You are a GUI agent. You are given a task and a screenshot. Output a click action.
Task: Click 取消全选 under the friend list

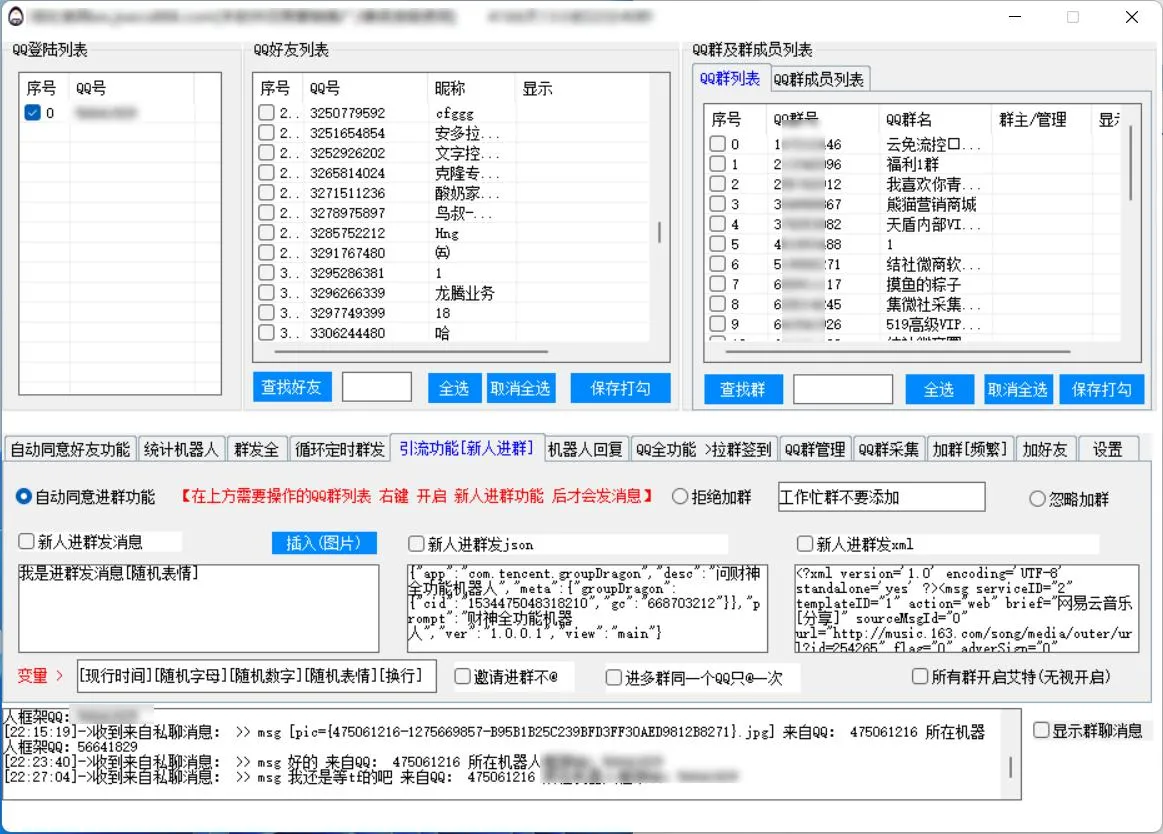520,388
